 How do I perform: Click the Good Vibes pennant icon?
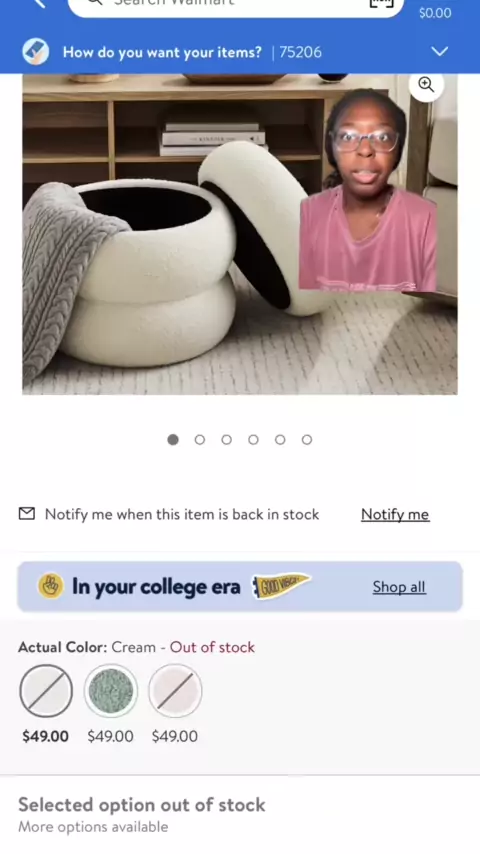tap(281, 586)
